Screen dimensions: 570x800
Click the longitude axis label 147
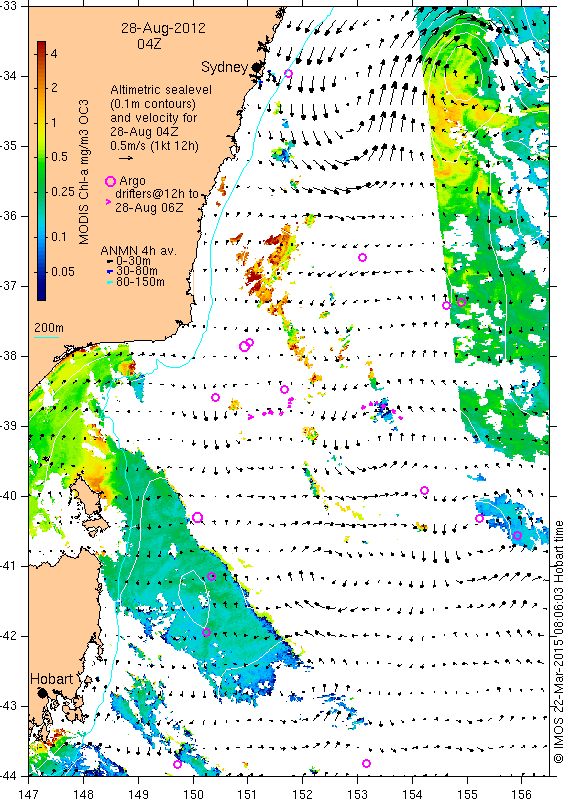point(28,793)
